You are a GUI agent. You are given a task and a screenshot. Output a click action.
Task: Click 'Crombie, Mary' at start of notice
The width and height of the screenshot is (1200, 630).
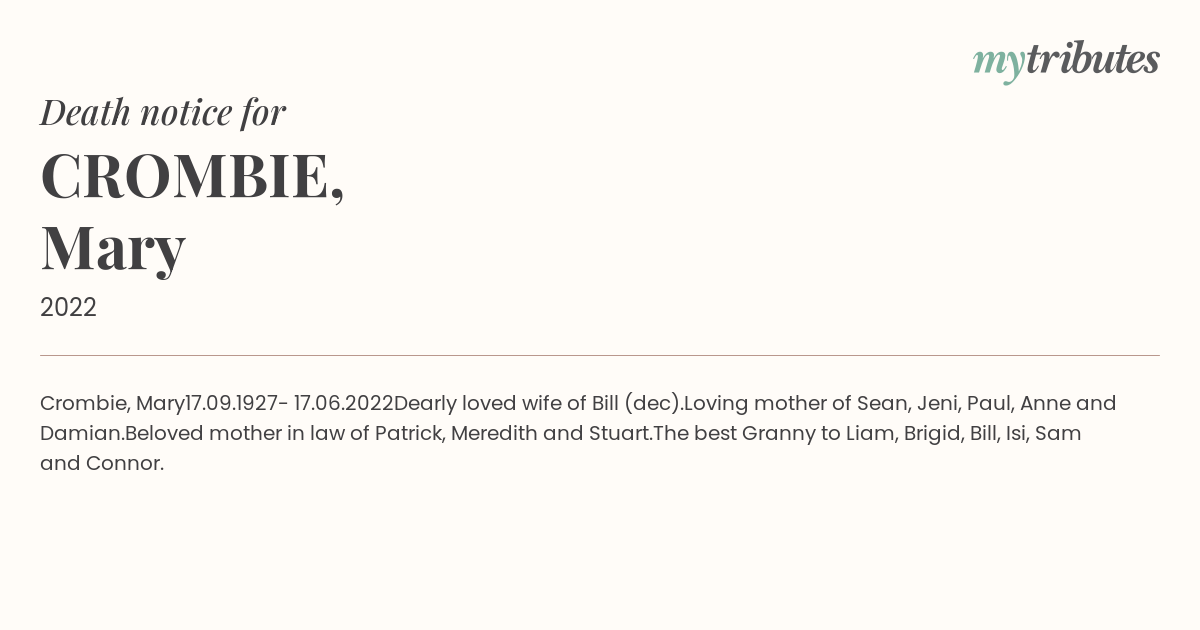[113, 403]
